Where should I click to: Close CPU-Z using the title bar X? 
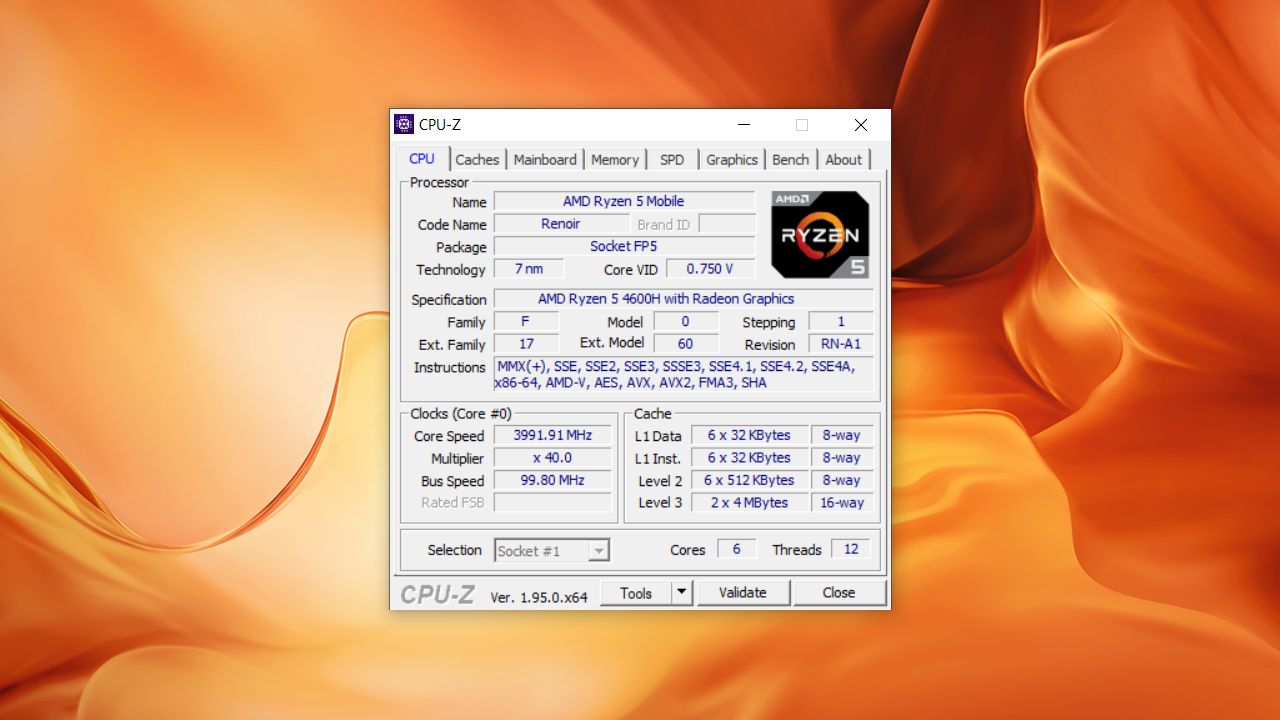click(x=860, y=125)
